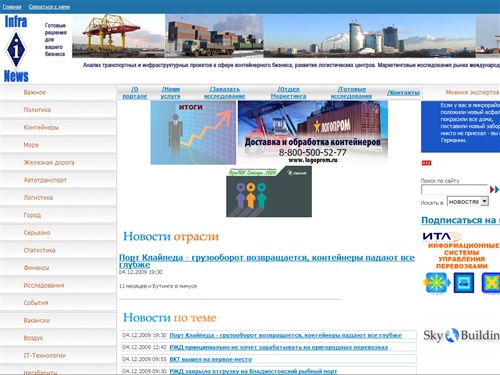The width and height of the screenshot is (500, 375).
Task: Select 'Серьезно' in the sidebar
Action: pyautogui.click(x=58, y=233)
